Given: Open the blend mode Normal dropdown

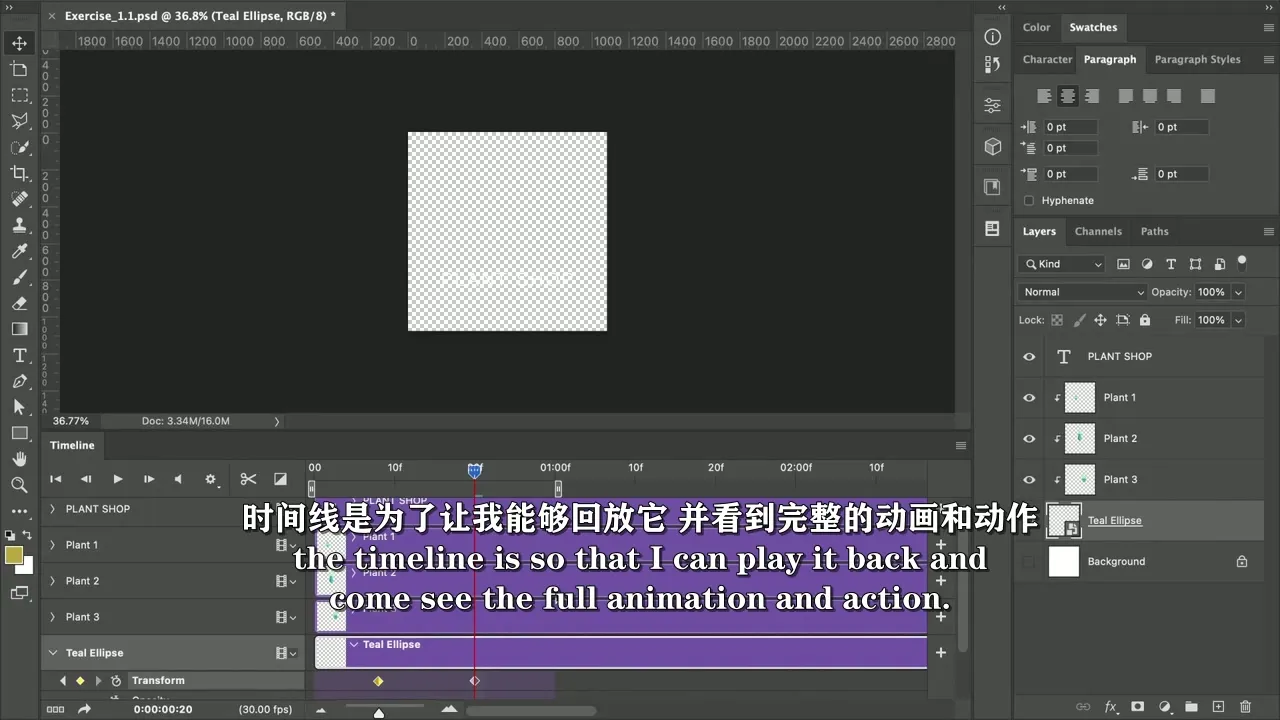Looking at the screenshot, I should (x=1083, y=292).
